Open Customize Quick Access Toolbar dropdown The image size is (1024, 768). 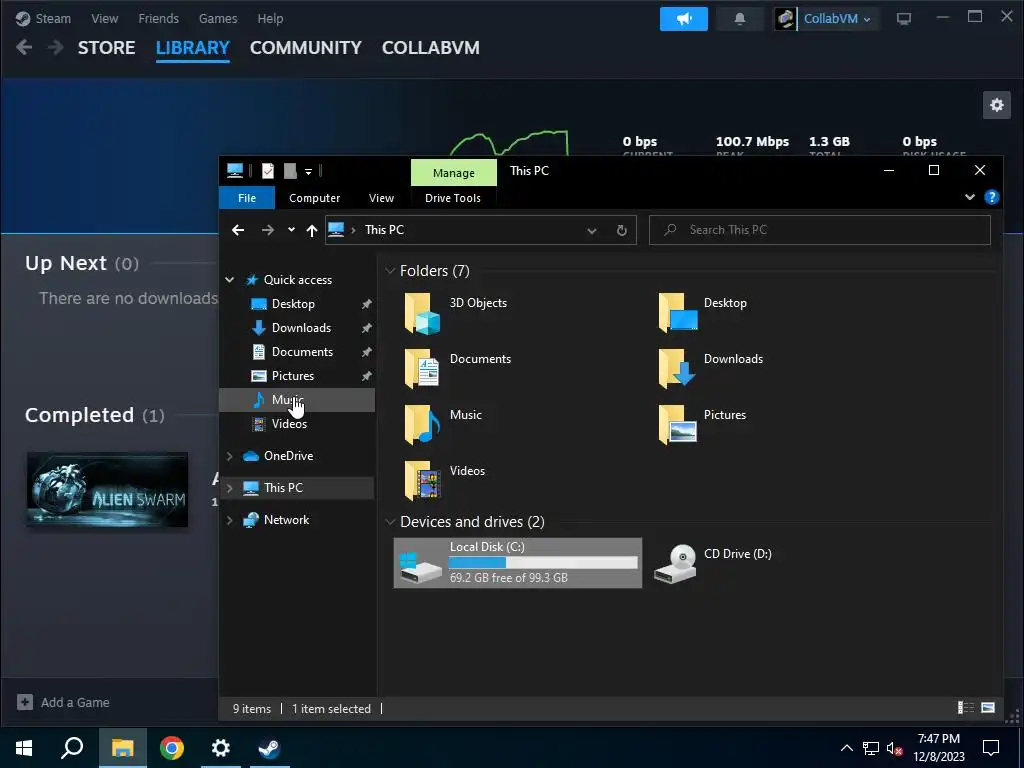pyautogui.click(x=308, y=172)
